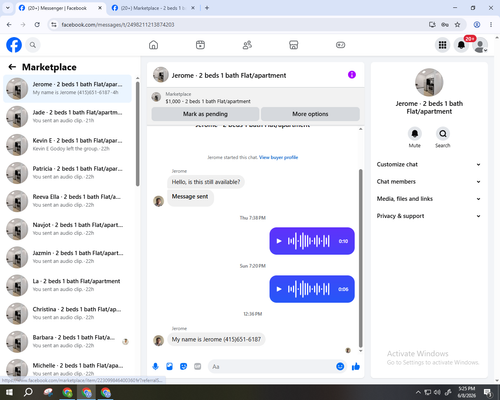Open conversation information purple icon
500x400 pixels.
pyautogui.click(x=352, y=75)
